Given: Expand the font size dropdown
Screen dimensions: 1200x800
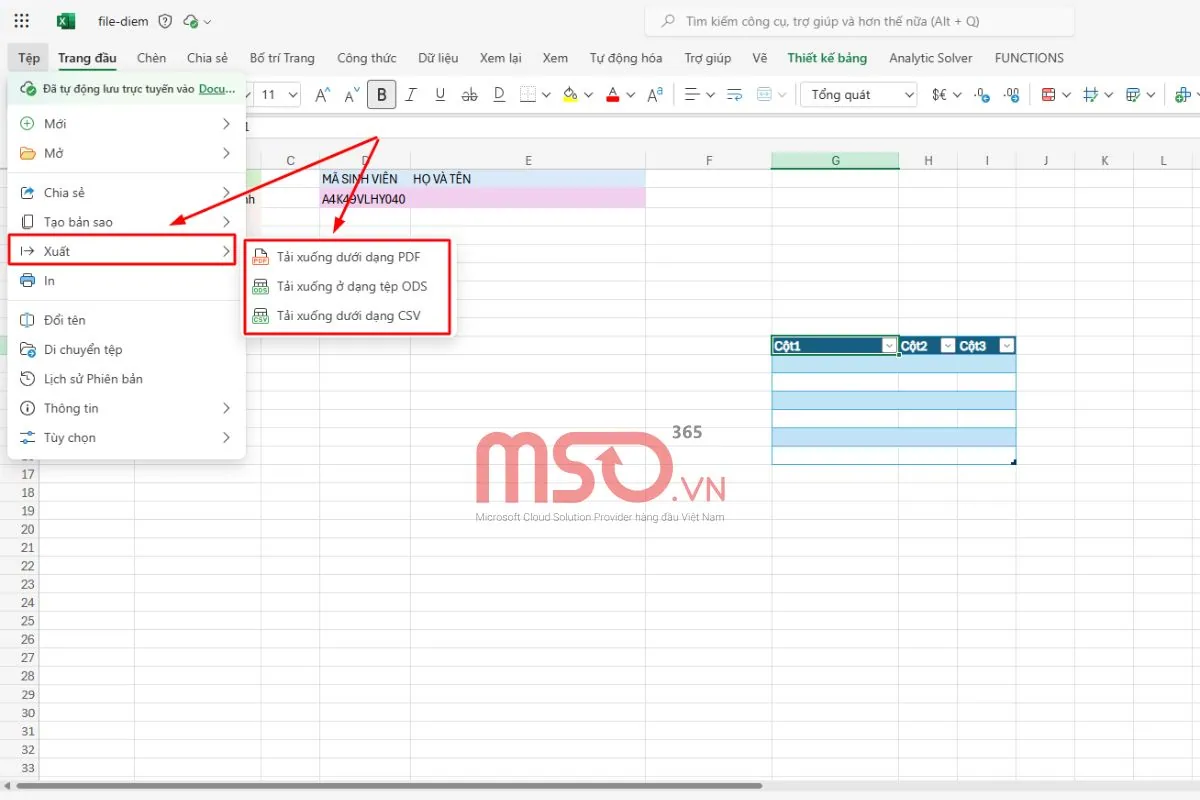Looking at the screenshot, I should tap(293, 95).
